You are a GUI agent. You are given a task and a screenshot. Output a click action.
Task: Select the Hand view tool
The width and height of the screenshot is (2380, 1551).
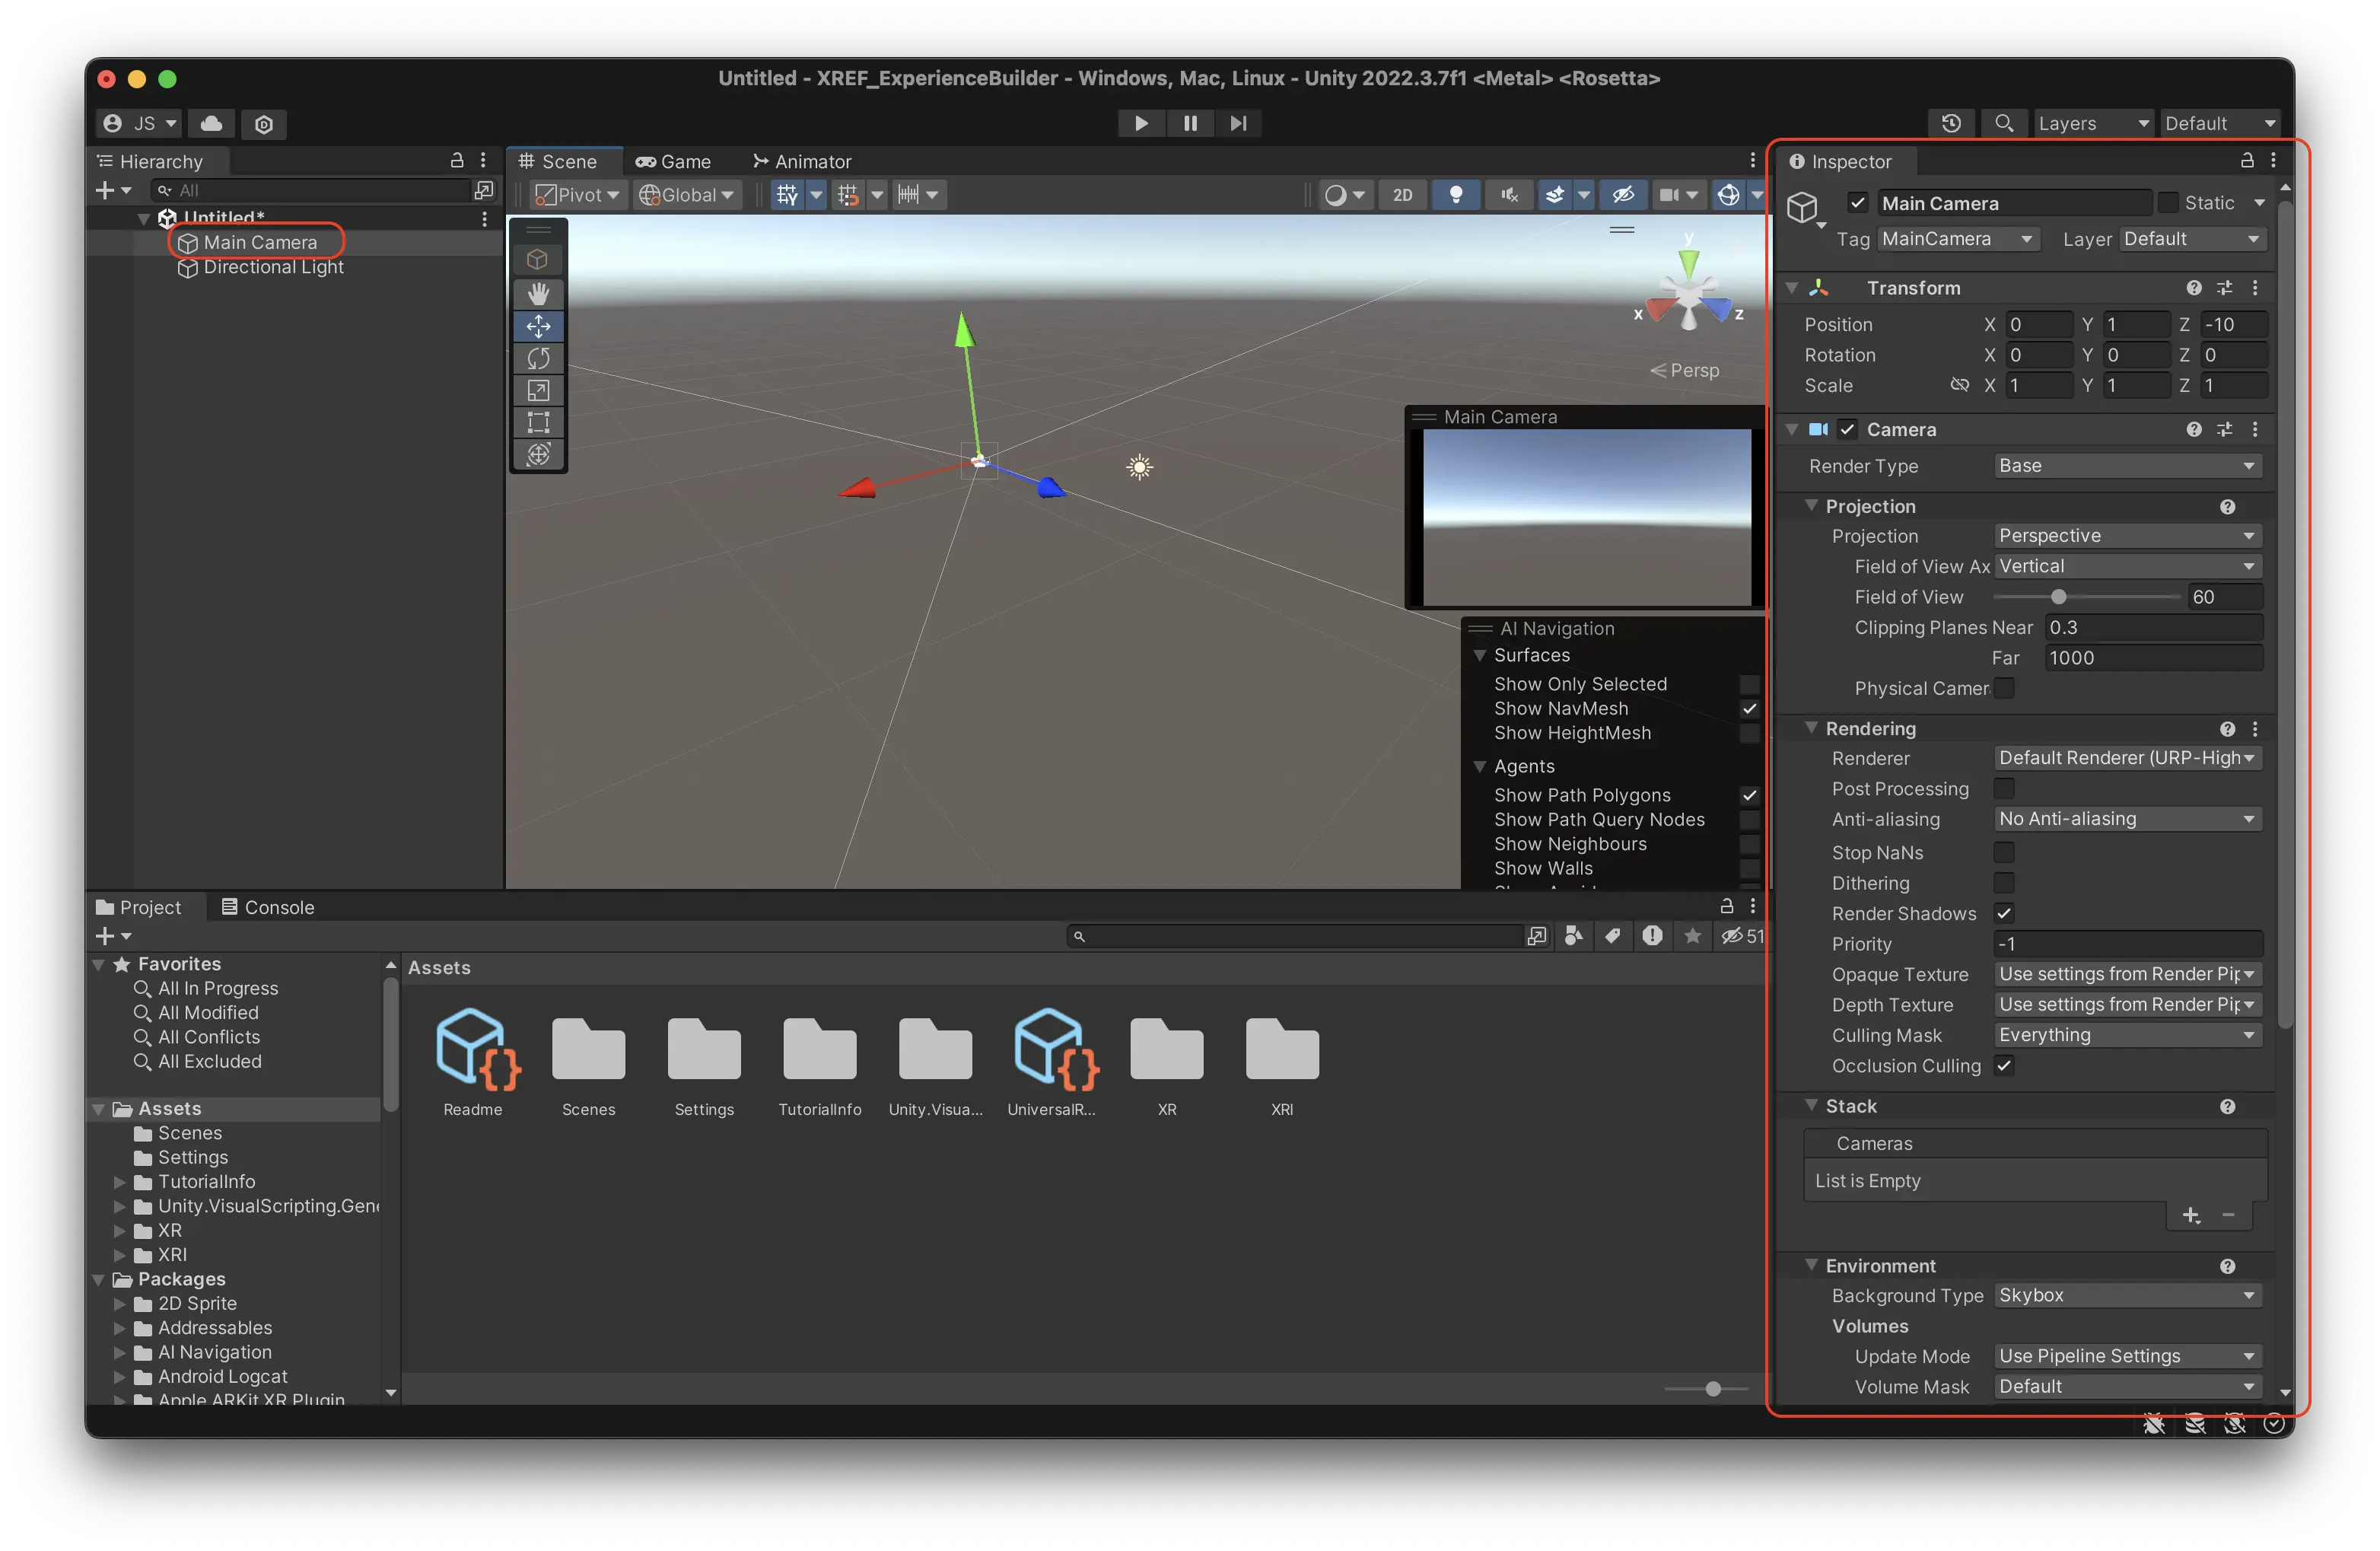pos(538,293)
